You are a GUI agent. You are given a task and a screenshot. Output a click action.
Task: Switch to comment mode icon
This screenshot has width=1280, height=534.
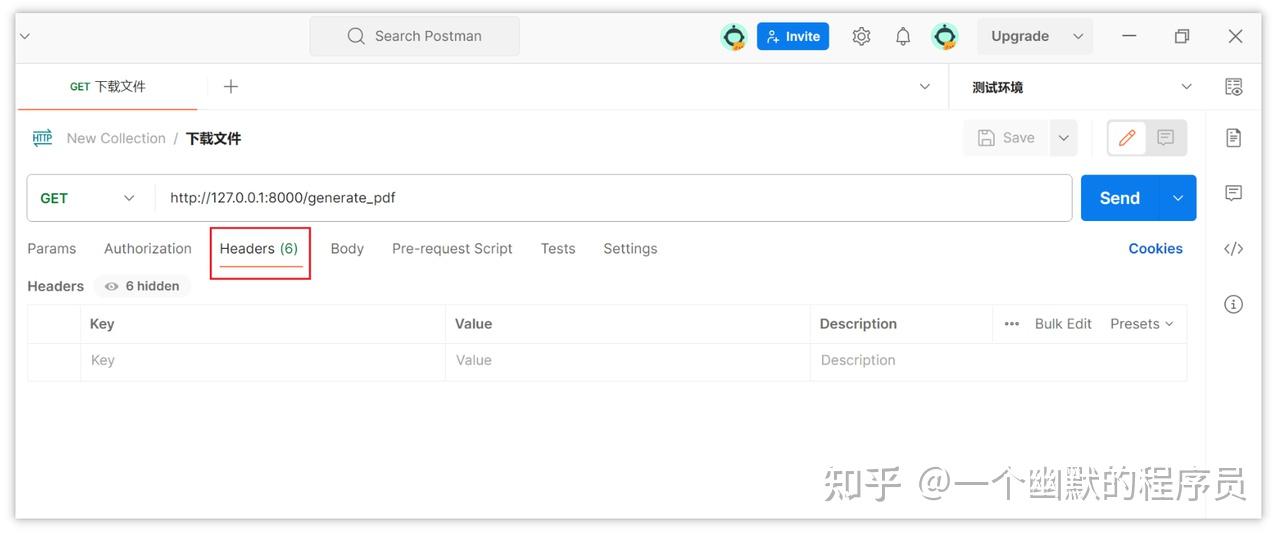1166,138
